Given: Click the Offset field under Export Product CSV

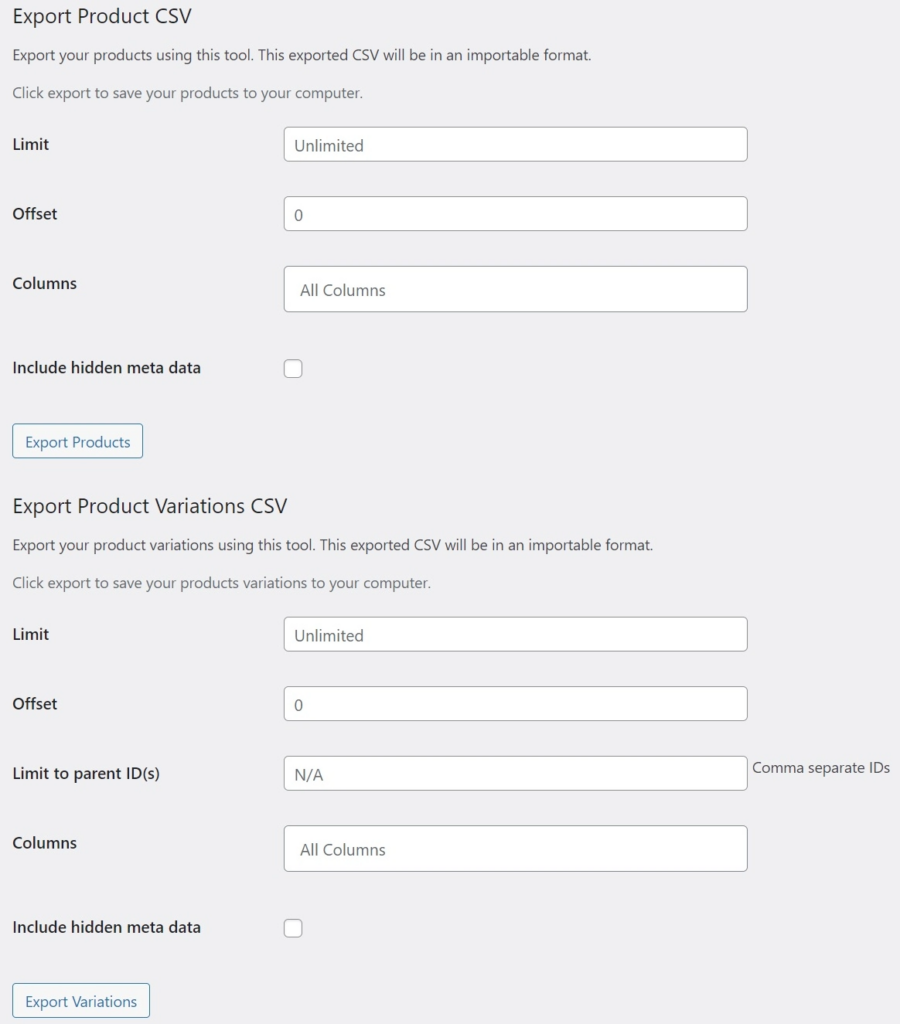Looking at the screenshot, I should (515, 214).
